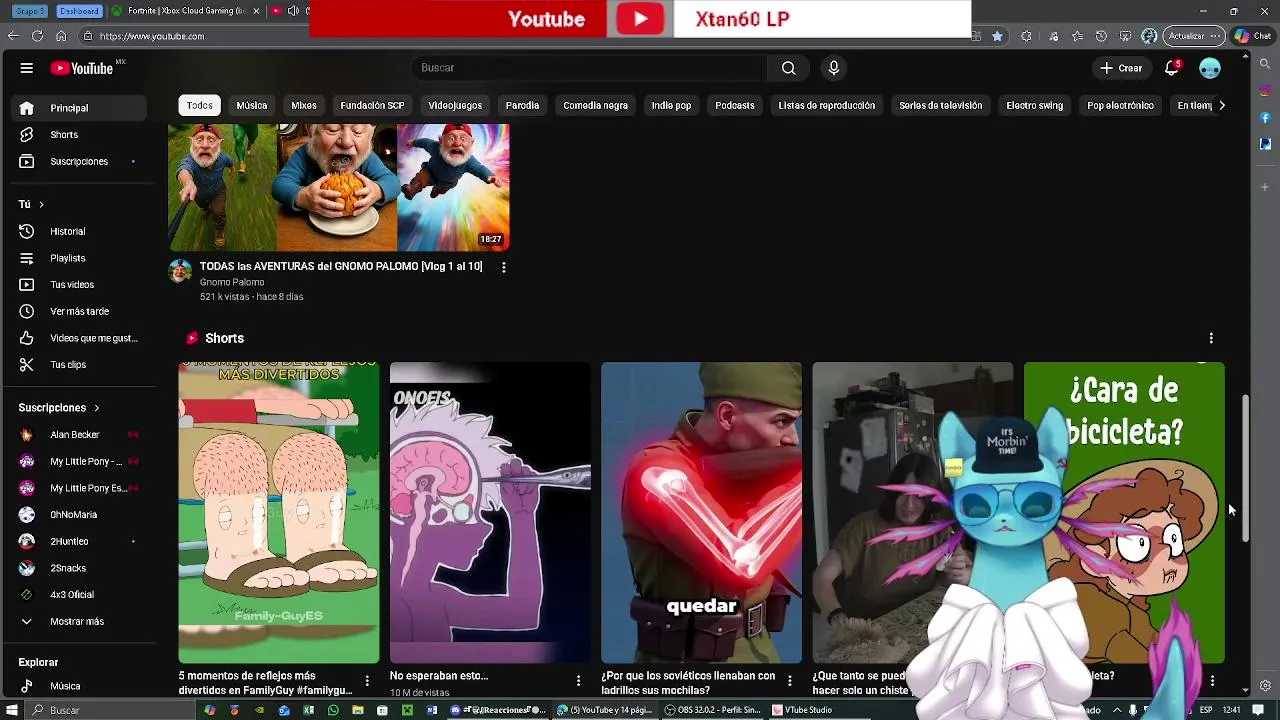Viewport: 1280px width, 720px height.
Task: Open options menu for Gnomo Palomo video
Action: tap(503, 267)
